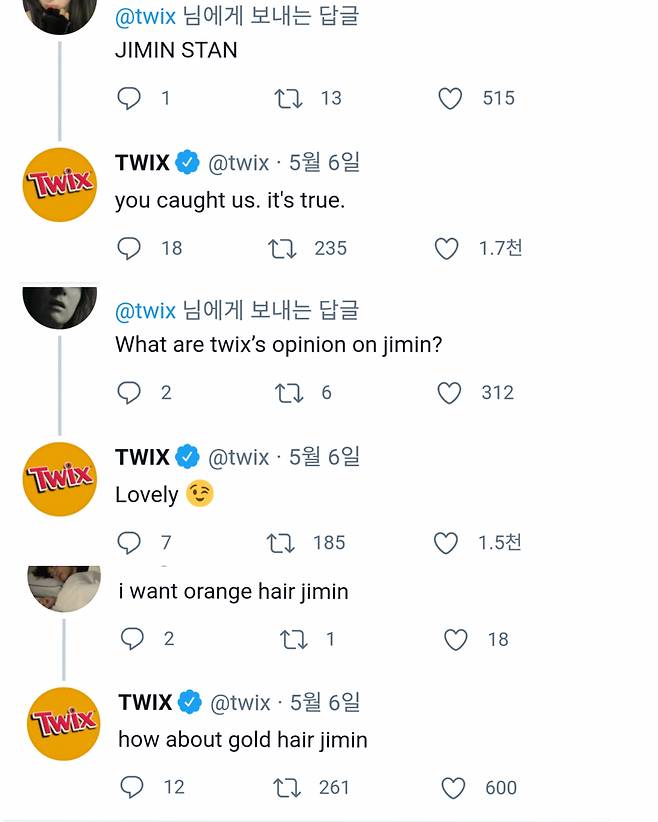Open replies on "What are twix's opinion on jimin?"
658x822 pixels.
pyautogui.click(x=129, y=393)
